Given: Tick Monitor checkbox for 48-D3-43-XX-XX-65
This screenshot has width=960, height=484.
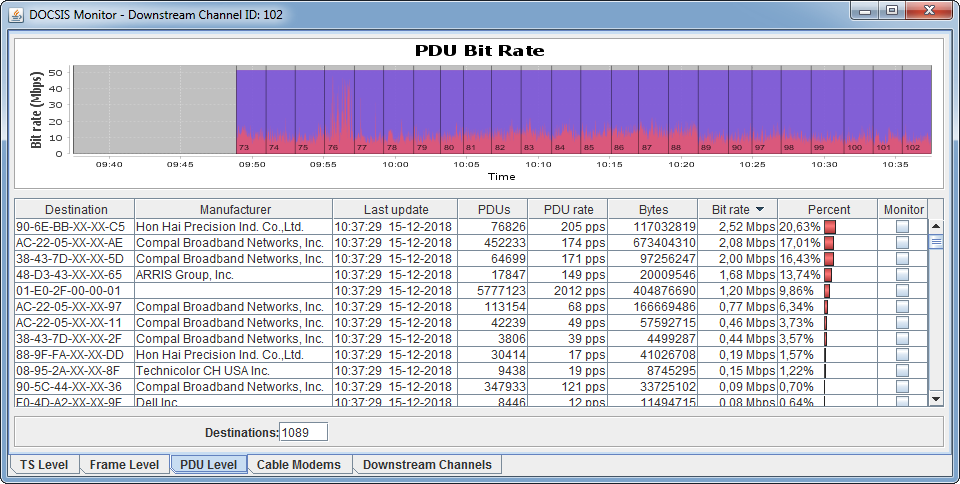Looking at the screenshot, I should [902, 275].
